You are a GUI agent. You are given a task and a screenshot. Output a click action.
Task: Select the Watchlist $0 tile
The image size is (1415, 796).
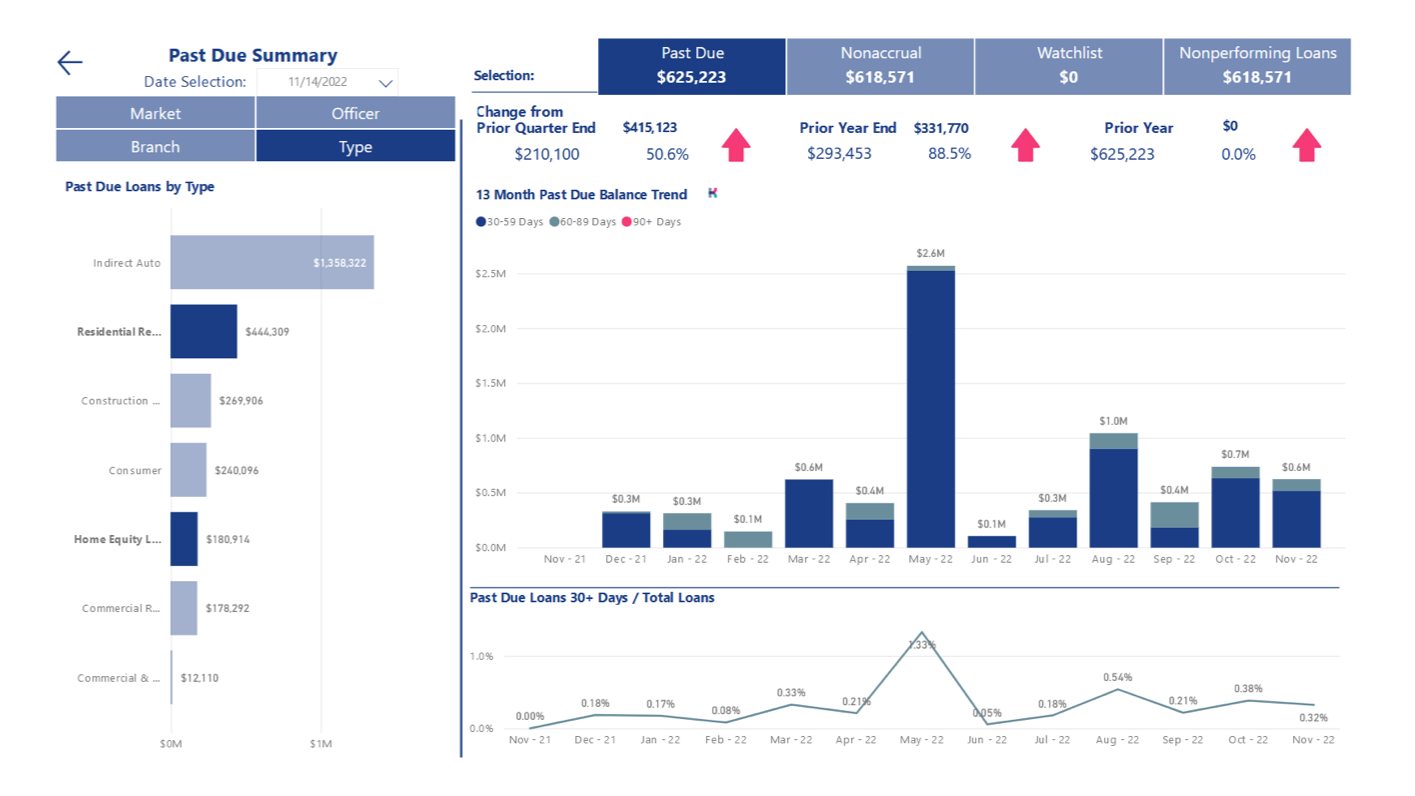(x=1068, y=66)
